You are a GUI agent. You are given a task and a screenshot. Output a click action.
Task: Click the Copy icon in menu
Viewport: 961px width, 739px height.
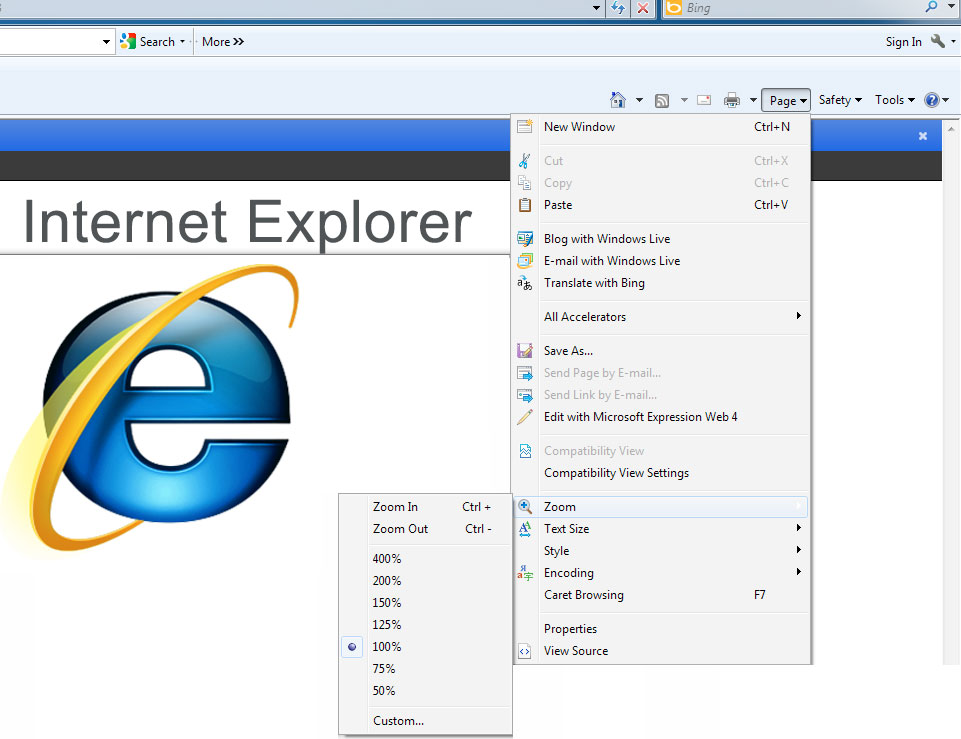click(x=525, y=183)
